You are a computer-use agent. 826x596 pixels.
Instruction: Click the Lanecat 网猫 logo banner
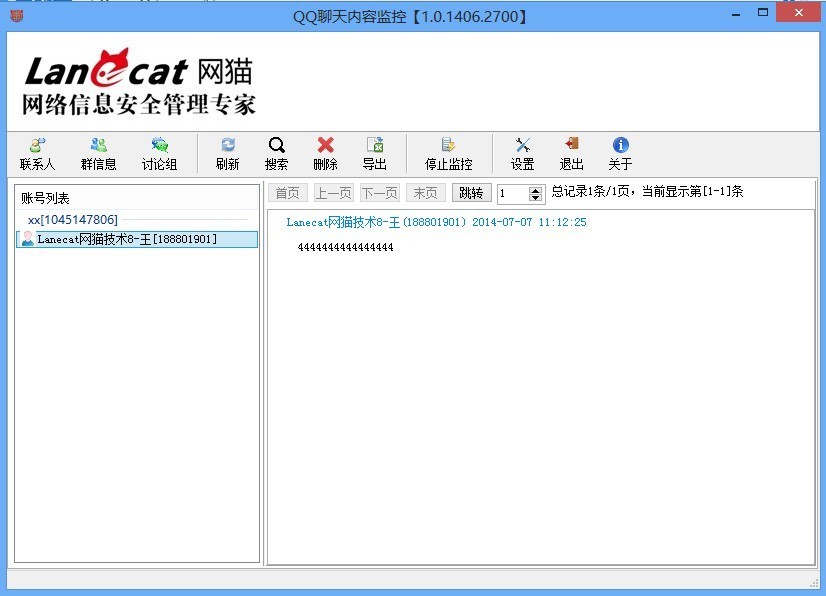139,82
